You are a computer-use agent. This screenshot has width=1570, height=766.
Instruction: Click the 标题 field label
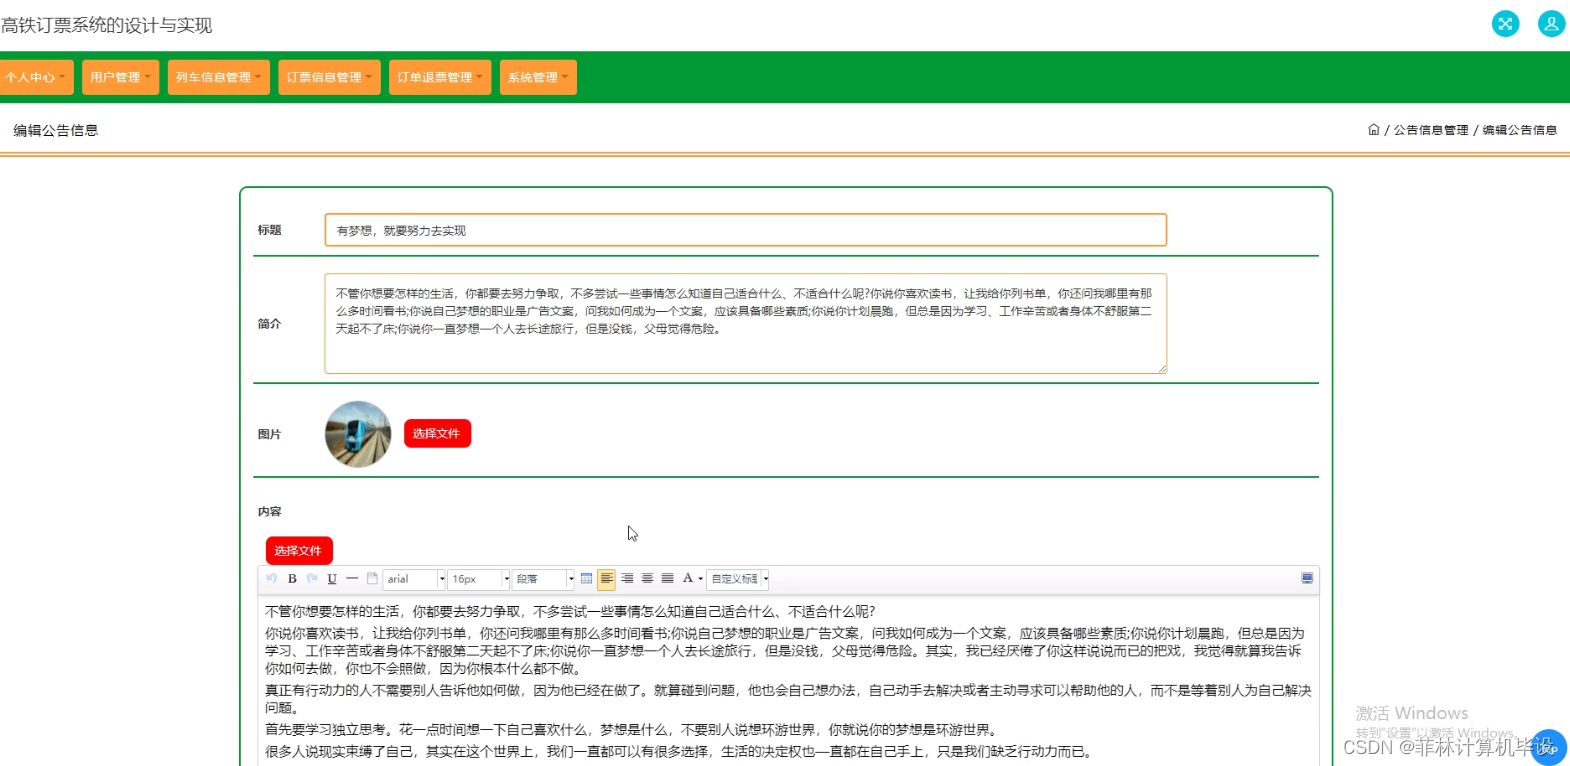[270, 230]
